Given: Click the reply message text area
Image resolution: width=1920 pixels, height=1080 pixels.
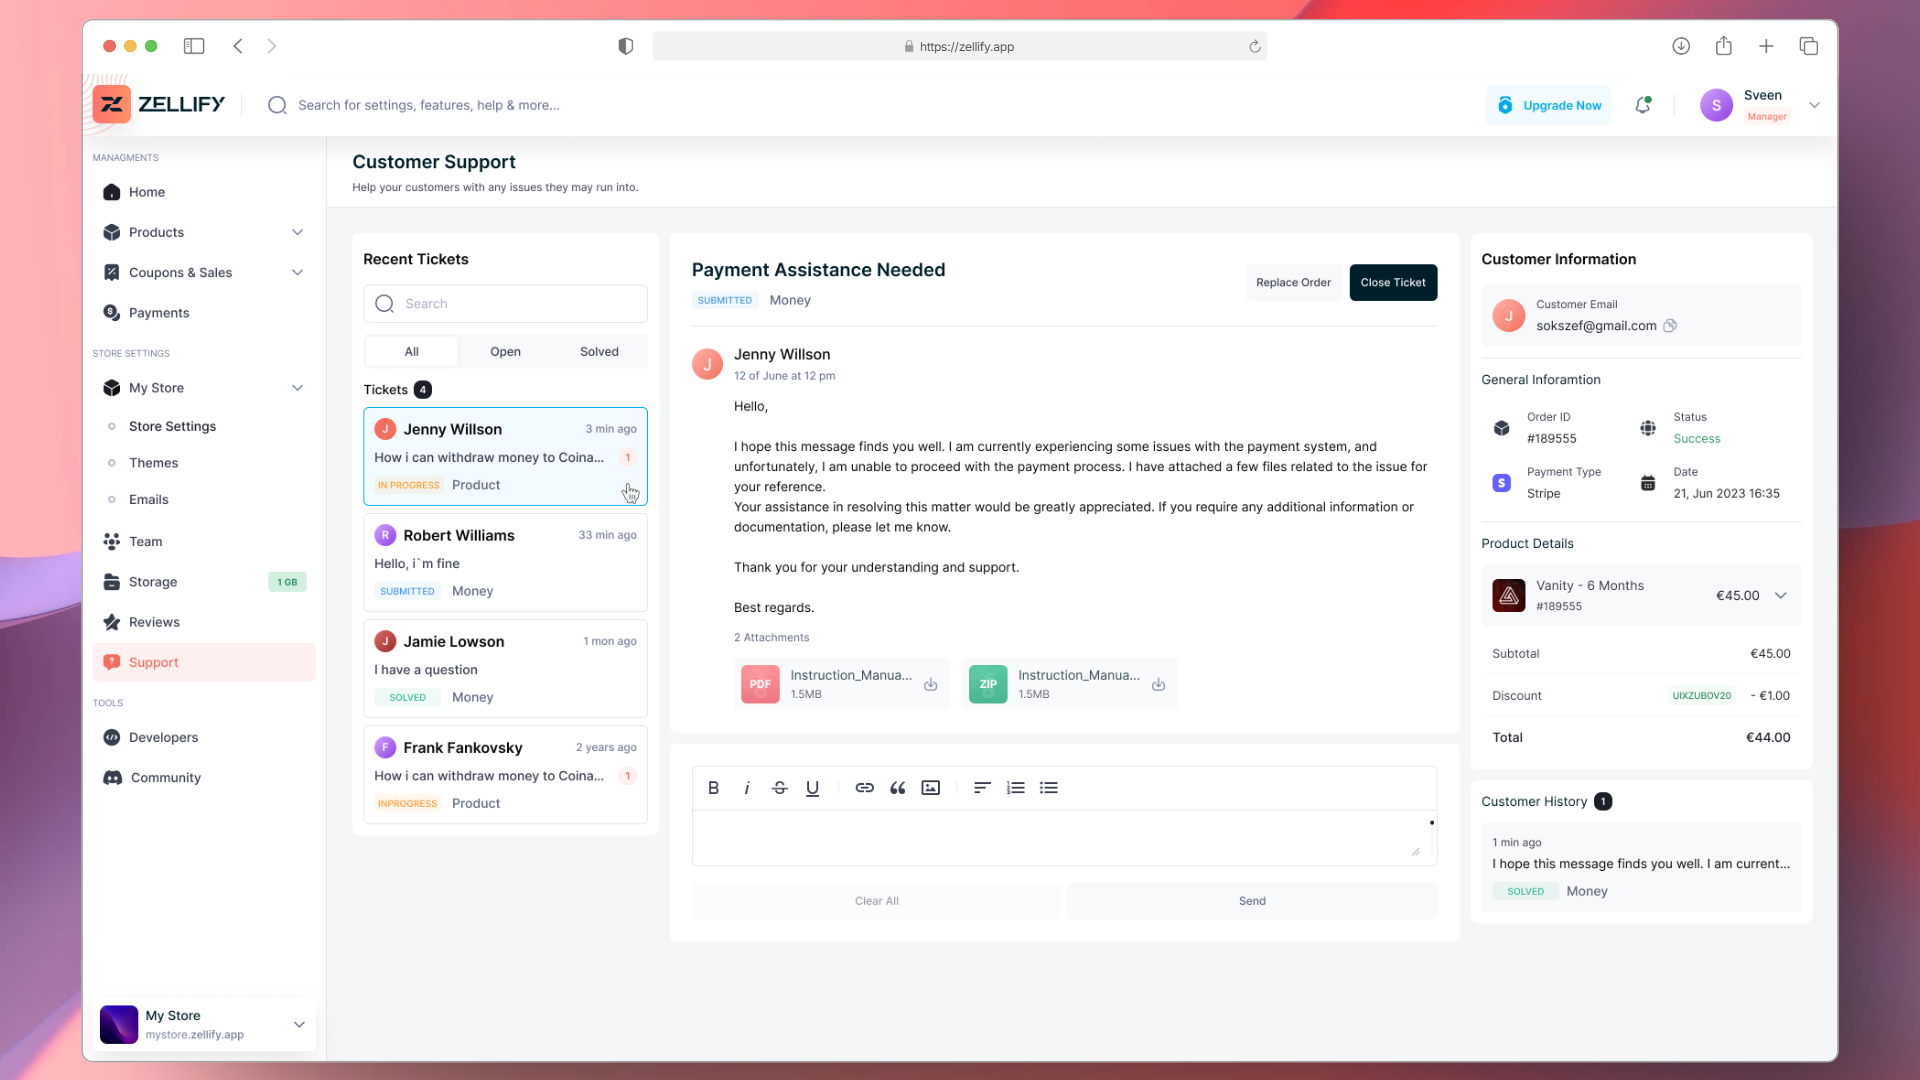Looking at the screenshot, I should 1064,837.
